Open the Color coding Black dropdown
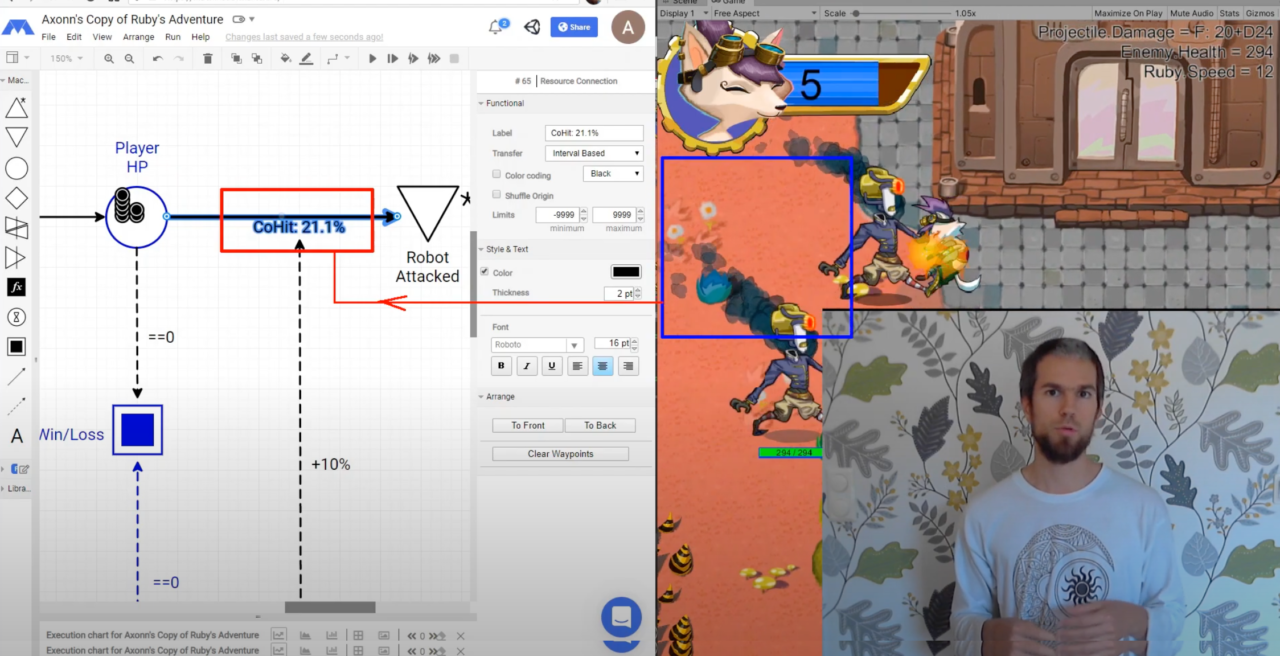Screen dimensions: 1280x656 coord(613,174)
